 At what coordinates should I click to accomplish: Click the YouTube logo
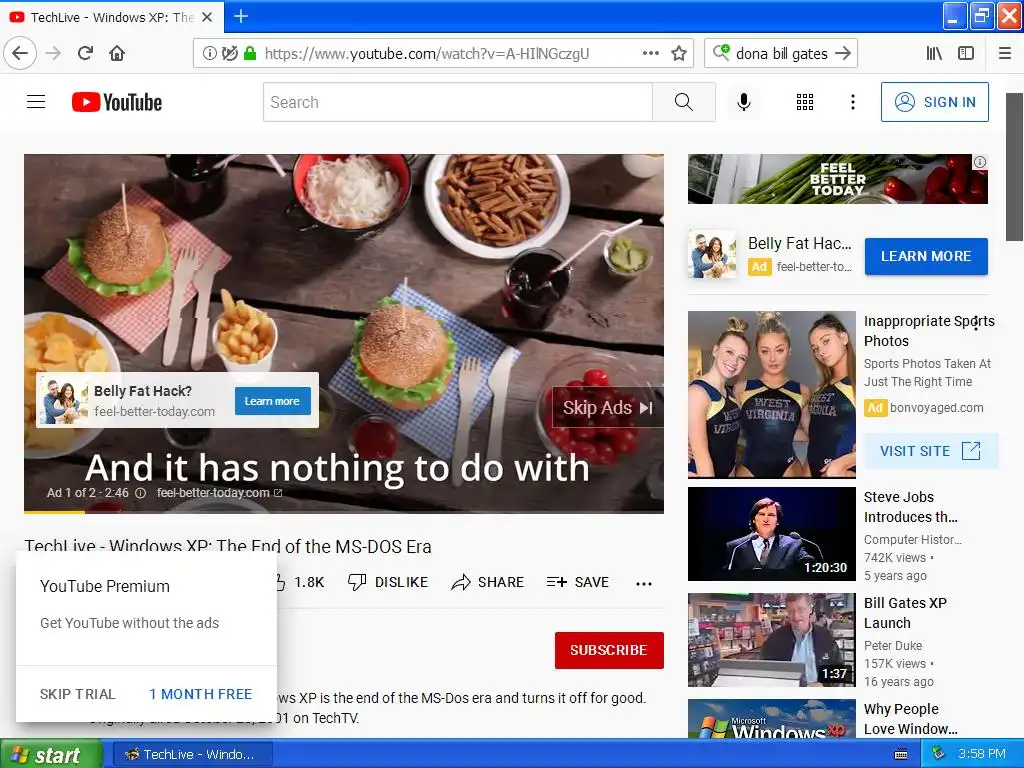point(117,102)
